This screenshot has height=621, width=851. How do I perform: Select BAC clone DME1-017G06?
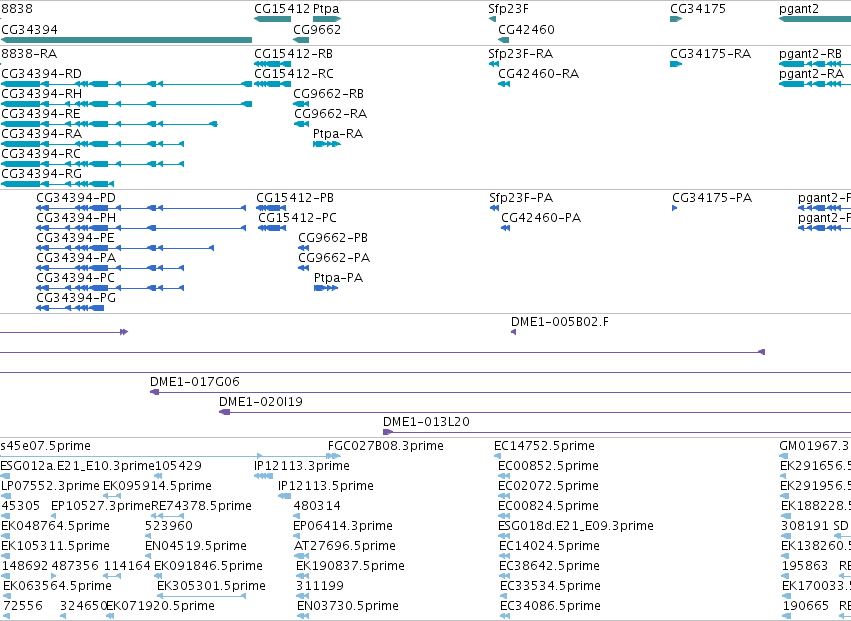(x=195, y=382)
